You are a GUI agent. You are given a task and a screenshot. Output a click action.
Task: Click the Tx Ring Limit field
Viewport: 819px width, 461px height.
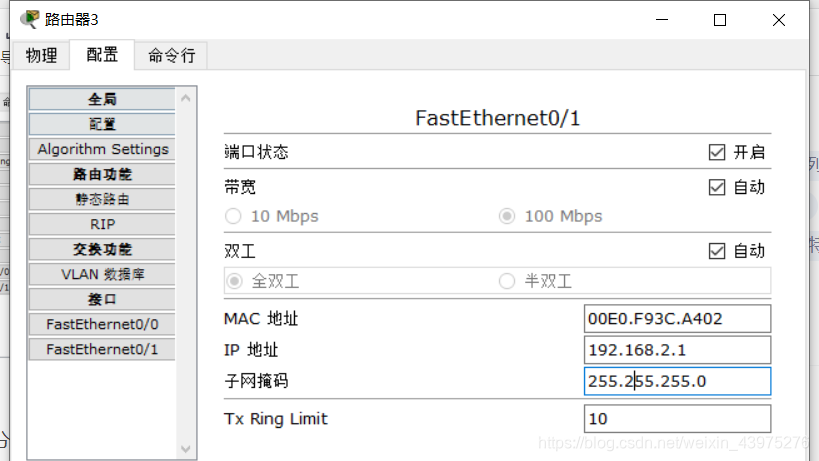pos(677,419)
